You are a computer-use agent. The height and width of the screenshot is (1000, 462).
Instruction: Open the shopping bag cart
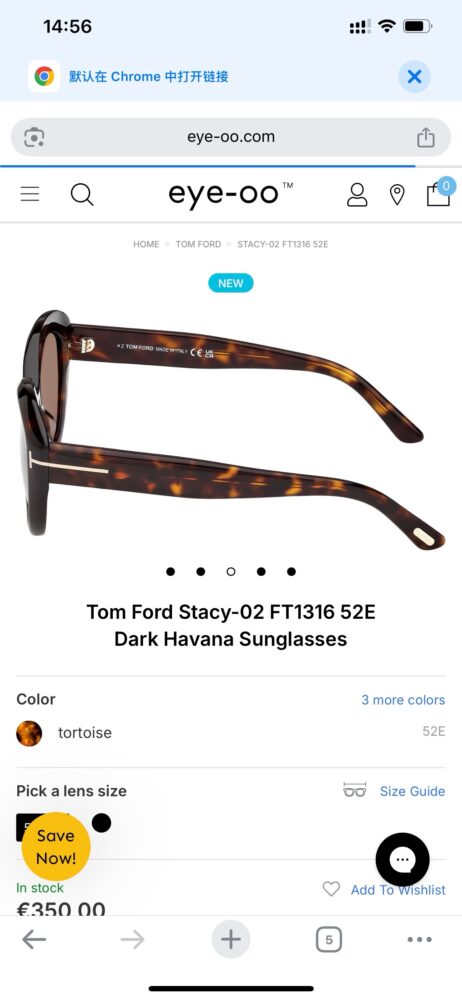438,192
